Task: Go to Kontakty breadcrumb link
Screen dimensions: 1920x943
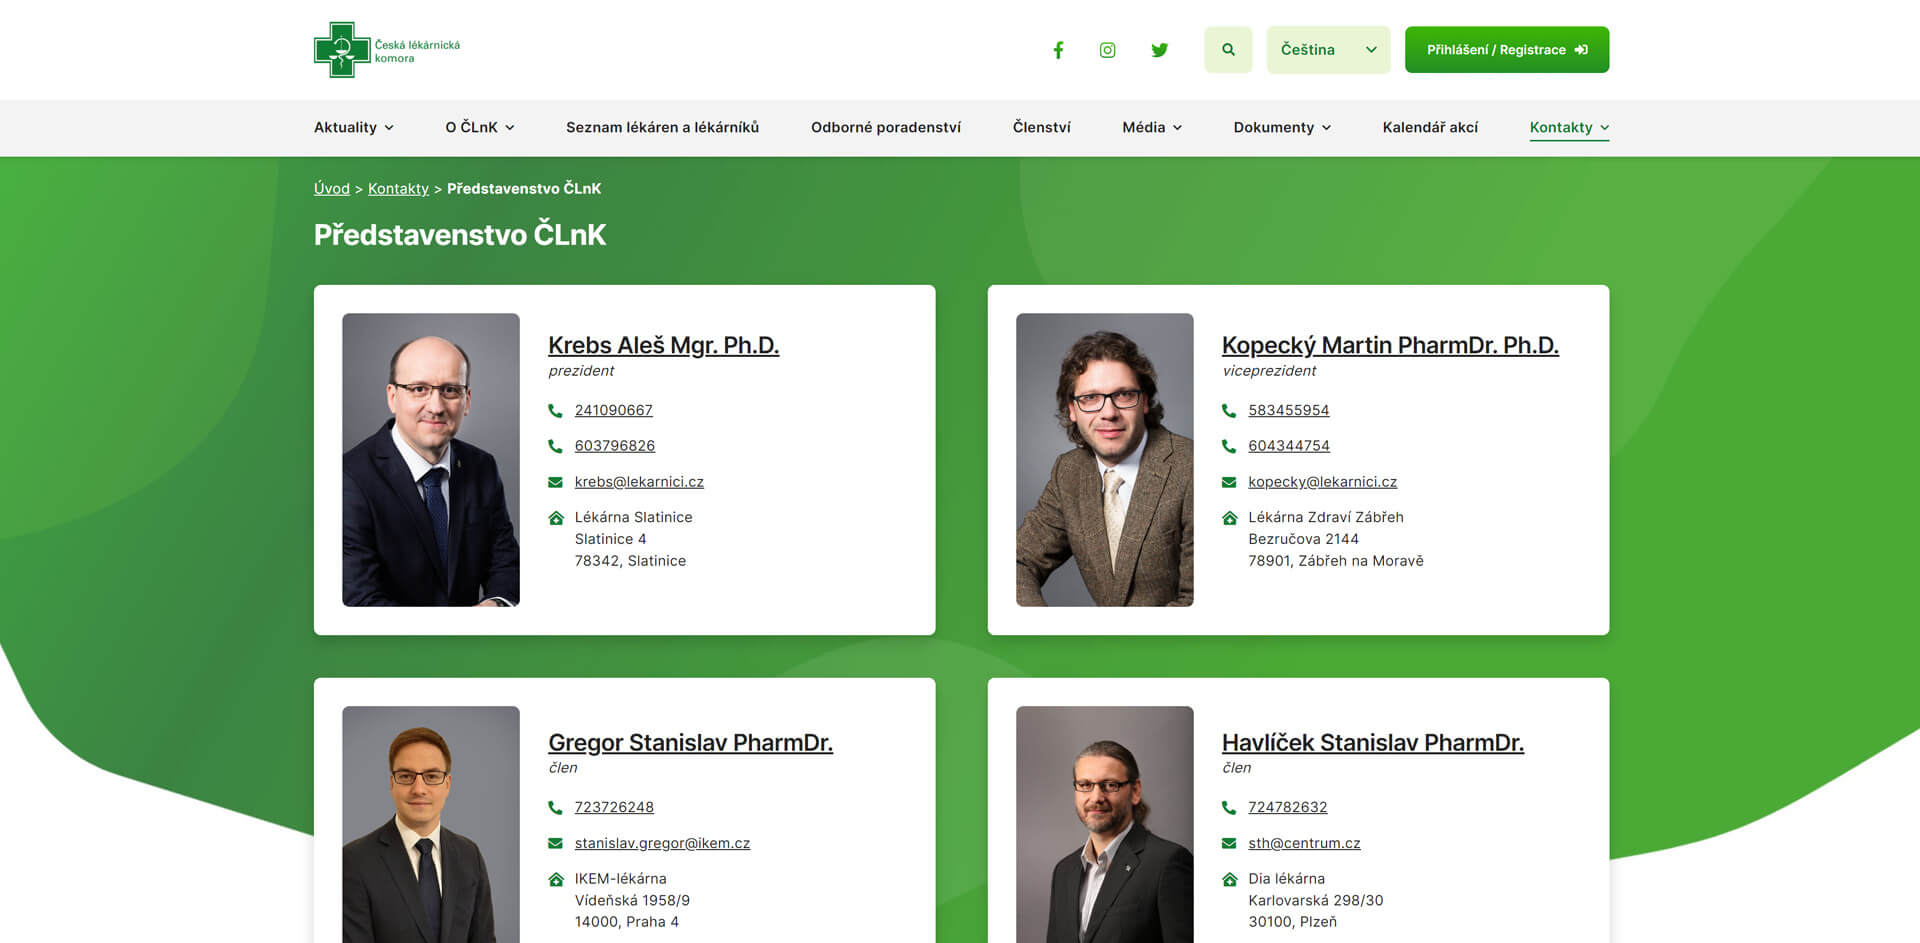Action: (398, 188)
